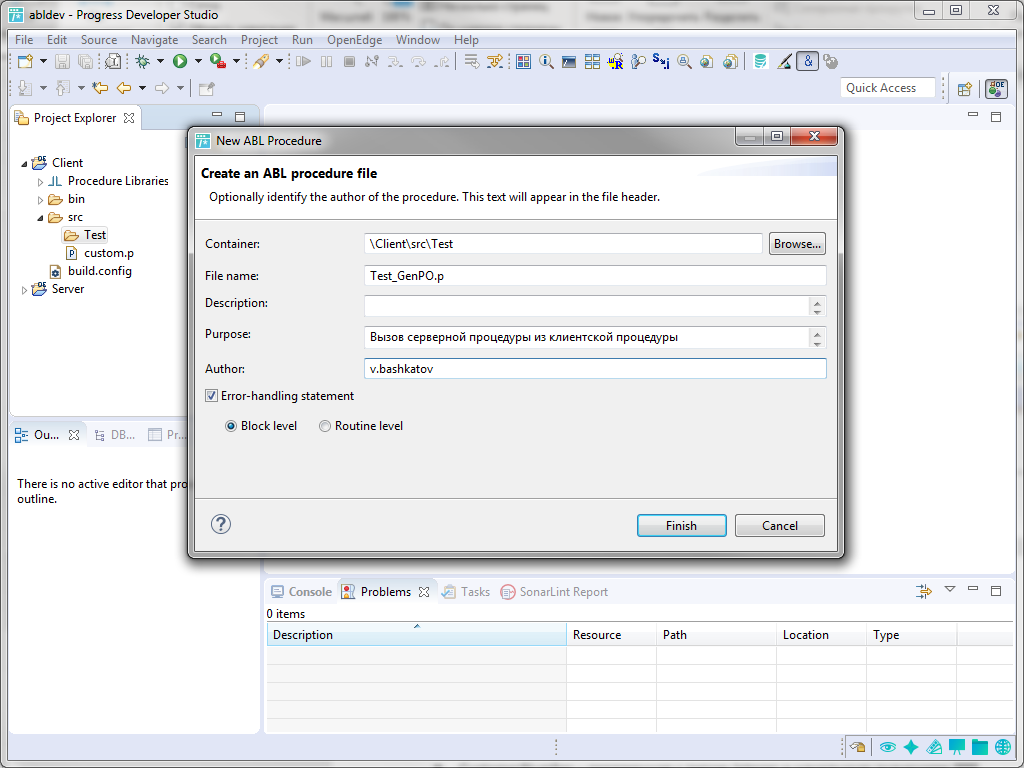Switch to the OpenEdge 'OE' perspective icon
1024x768 pixels.
coord(997,89)
